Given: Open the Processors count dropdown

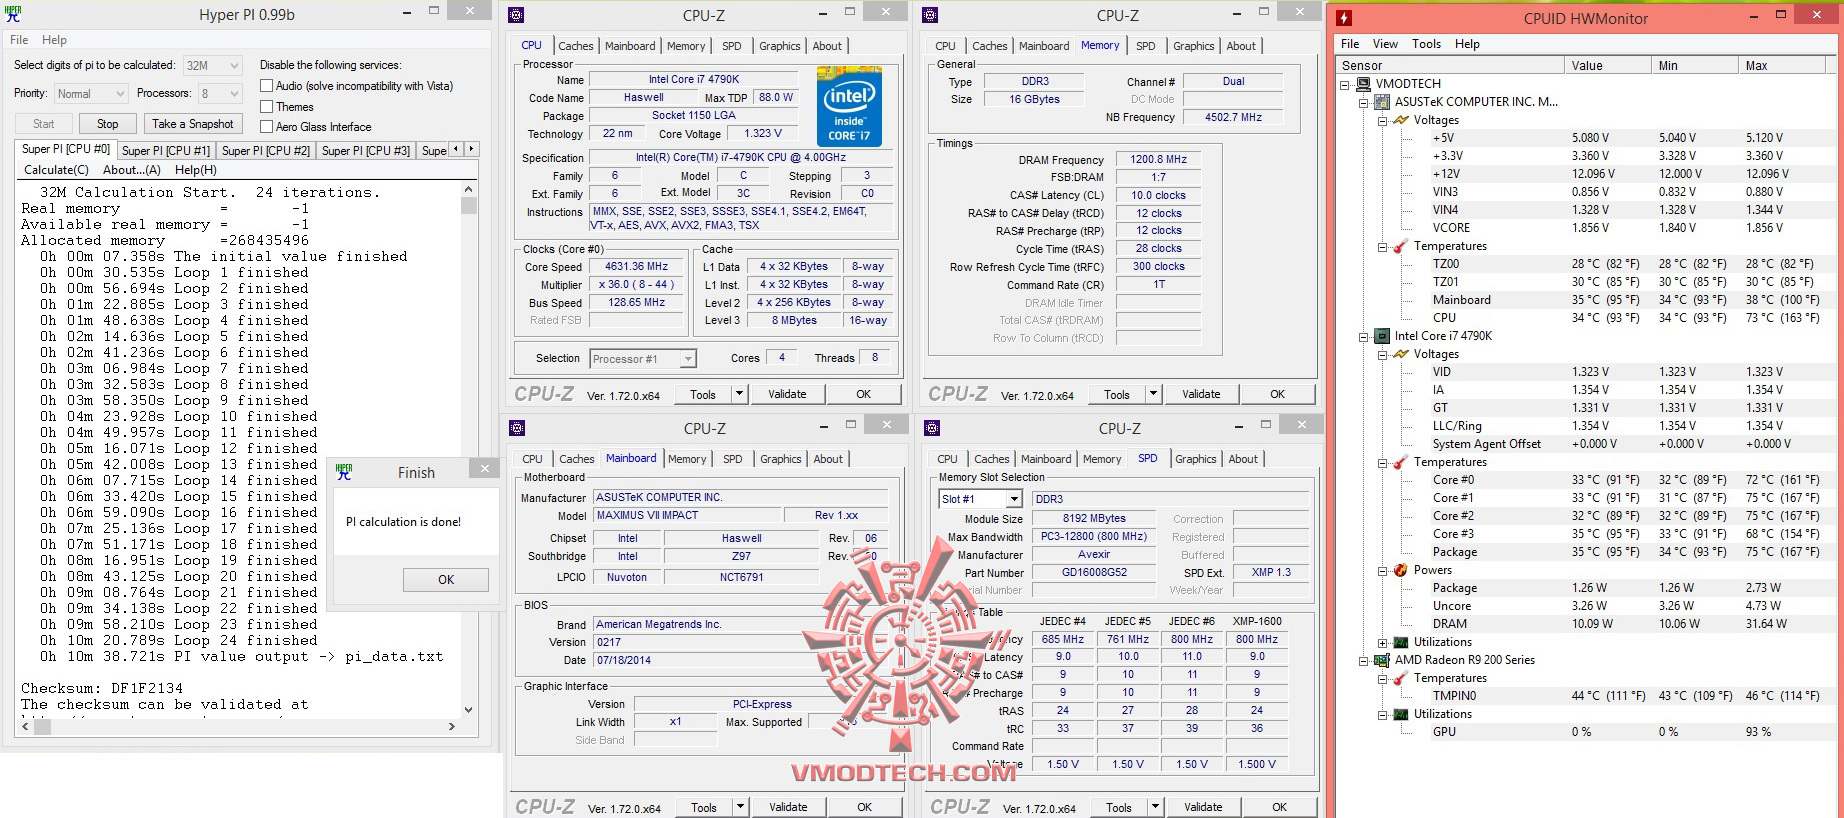Looking at the screenshot, I should click(x=221, y=94).
